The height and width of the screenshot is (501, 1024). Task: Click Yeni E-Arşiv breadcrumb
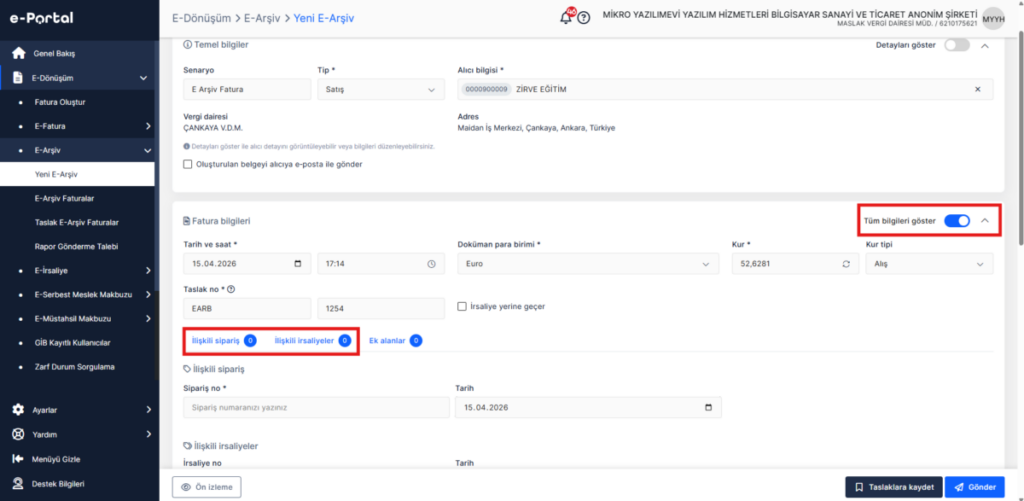tap(323, 18)
